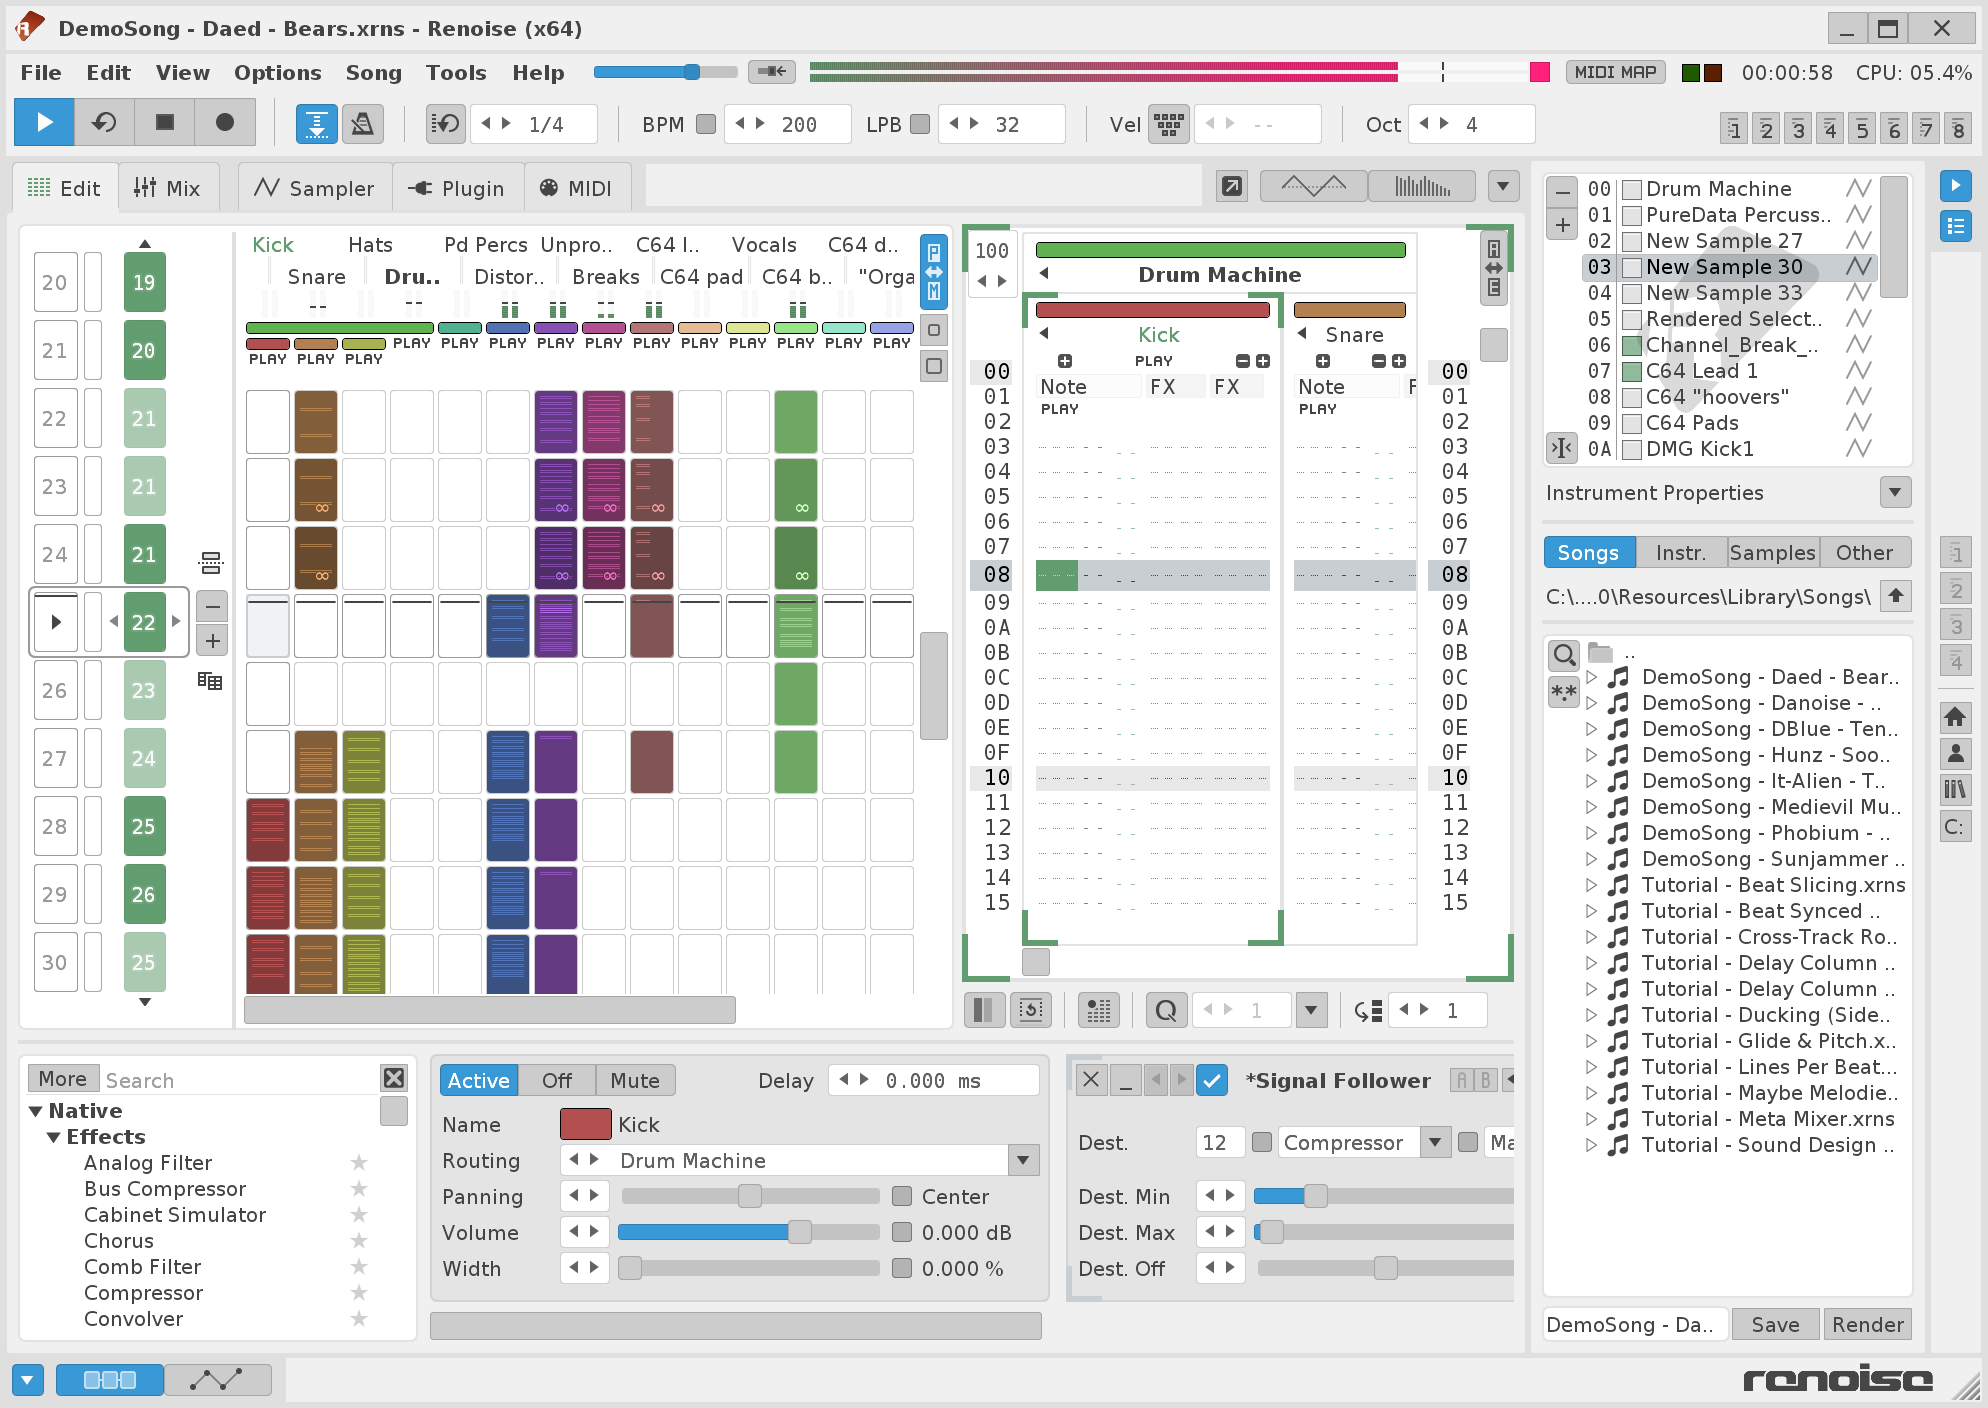Mute the Kick track
Viewport: 1988px width, 1408px height.
click(x=635, y=1080)
